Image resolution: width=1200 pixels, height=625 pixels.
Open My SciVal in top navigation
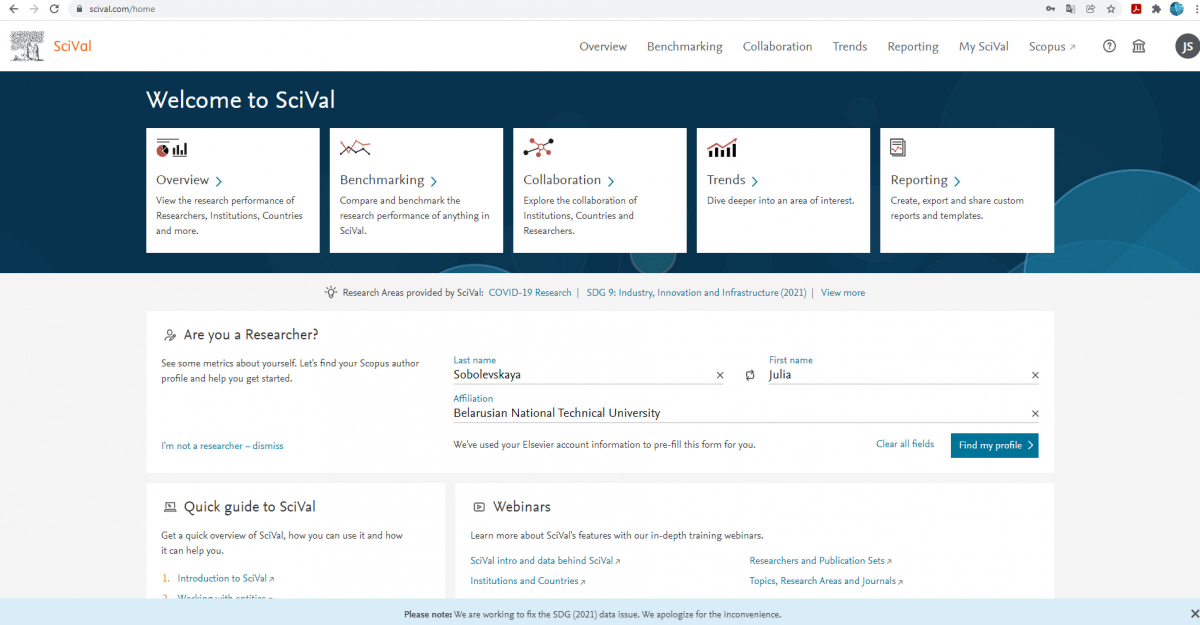point(984,46)
